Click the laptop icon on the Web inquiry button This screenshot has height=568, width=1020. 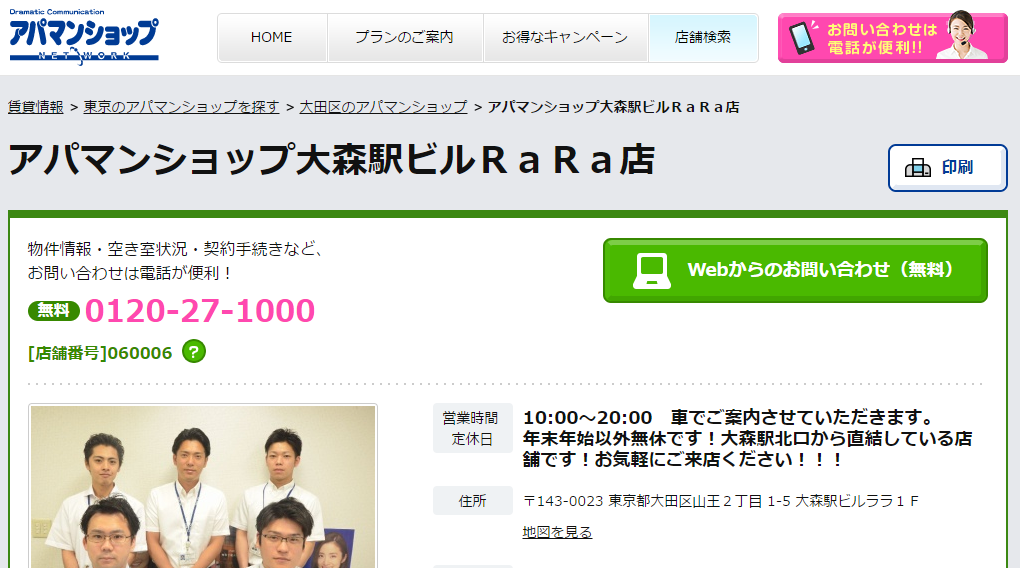652,271
